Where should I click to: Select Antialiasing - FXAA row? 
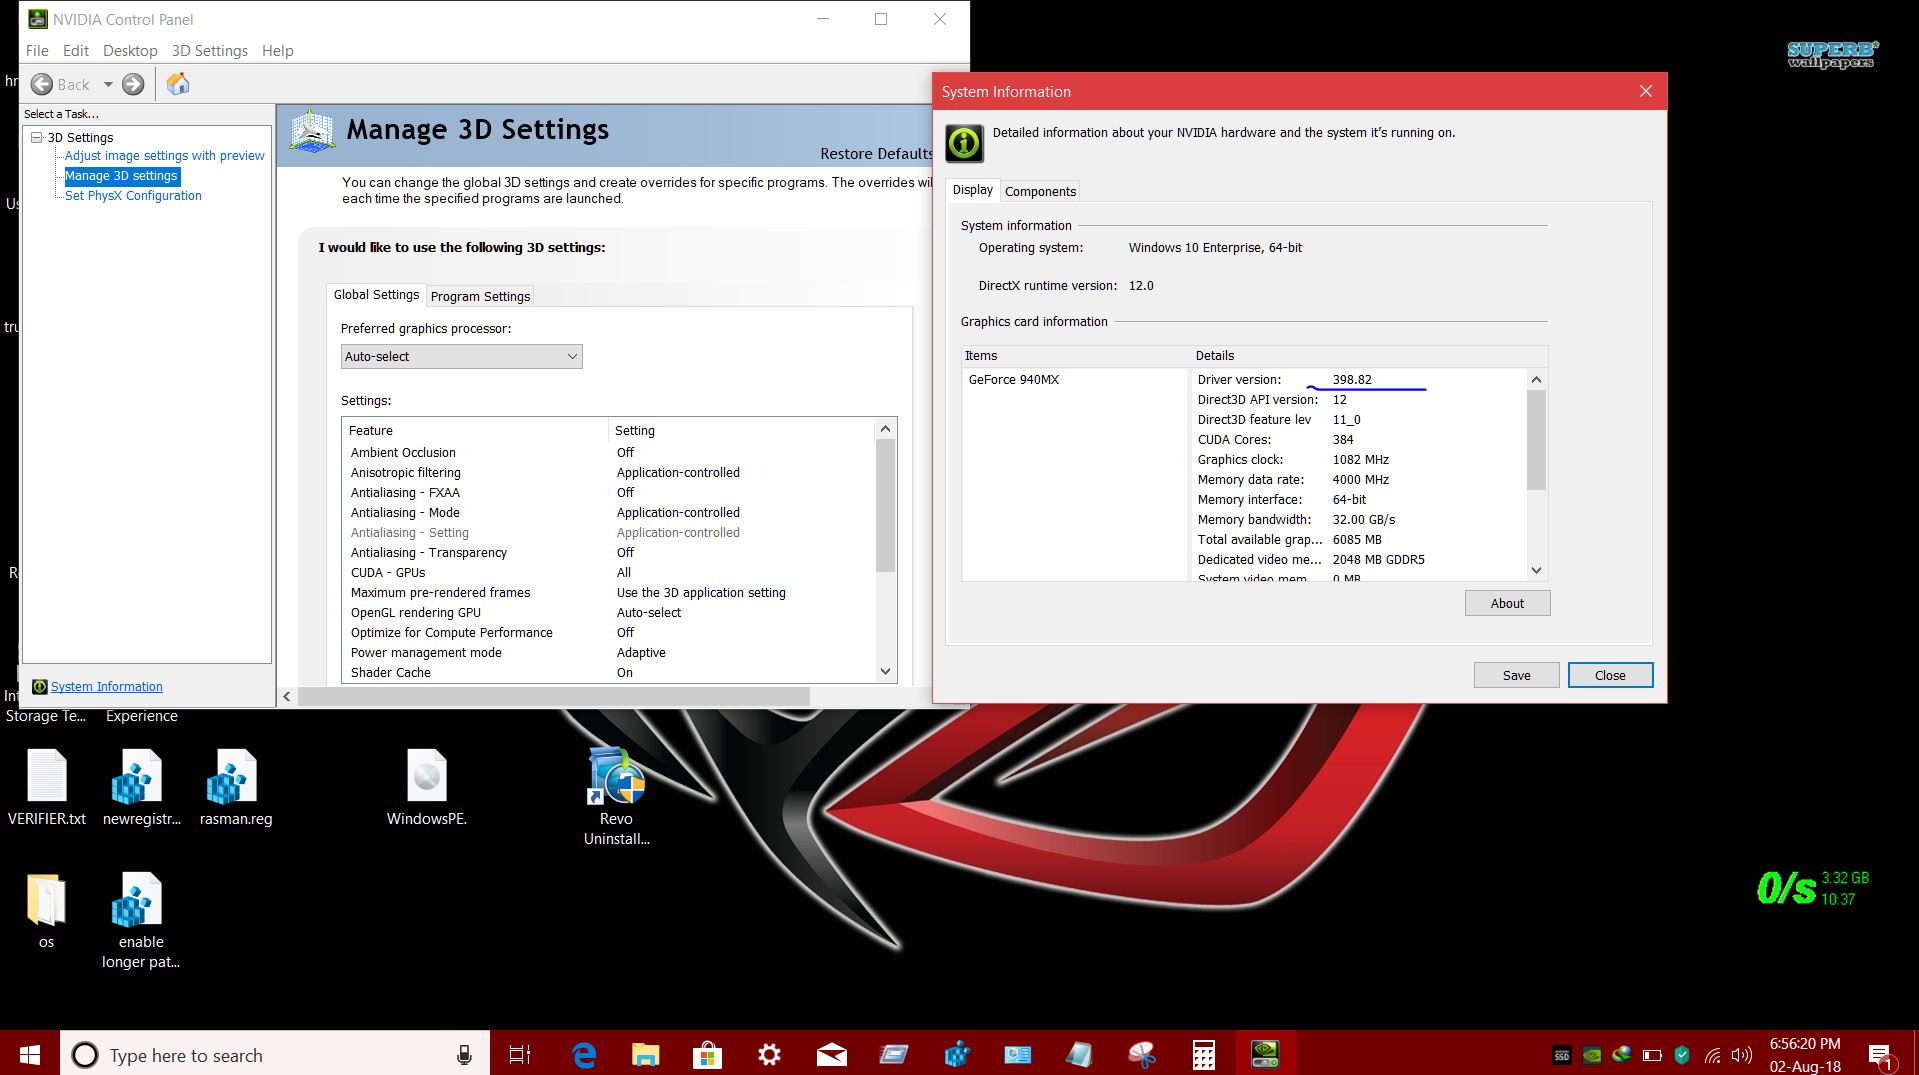609,493
